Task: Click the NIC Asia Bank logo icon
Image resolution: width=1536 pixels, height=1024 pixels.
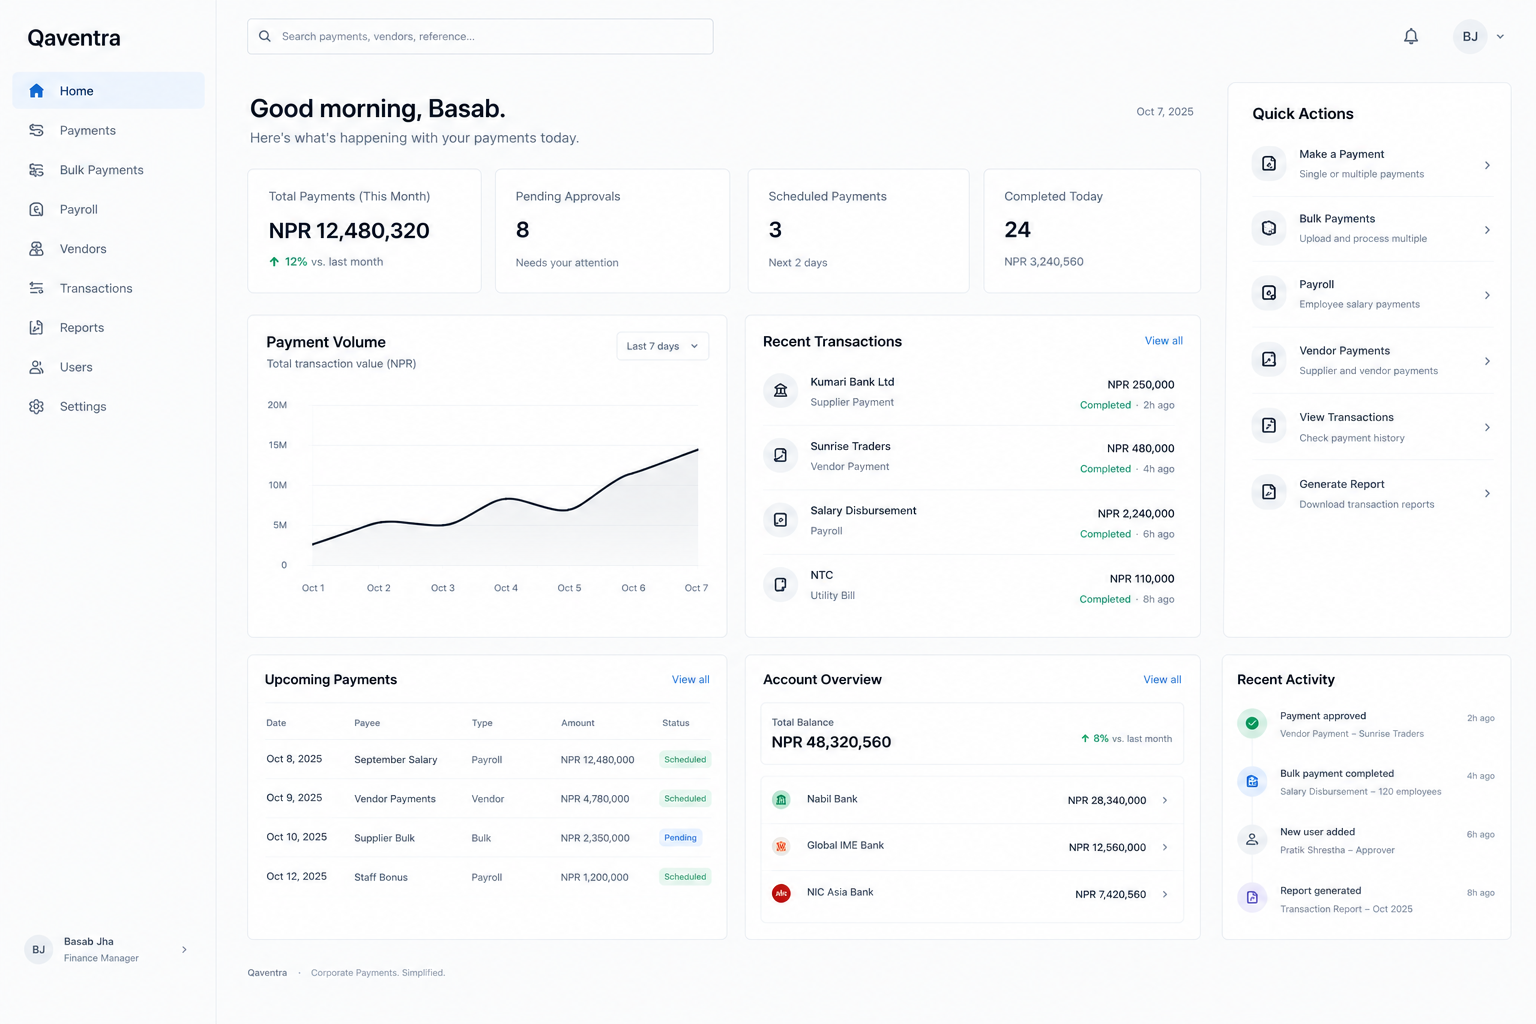Action: click(781, 893)
